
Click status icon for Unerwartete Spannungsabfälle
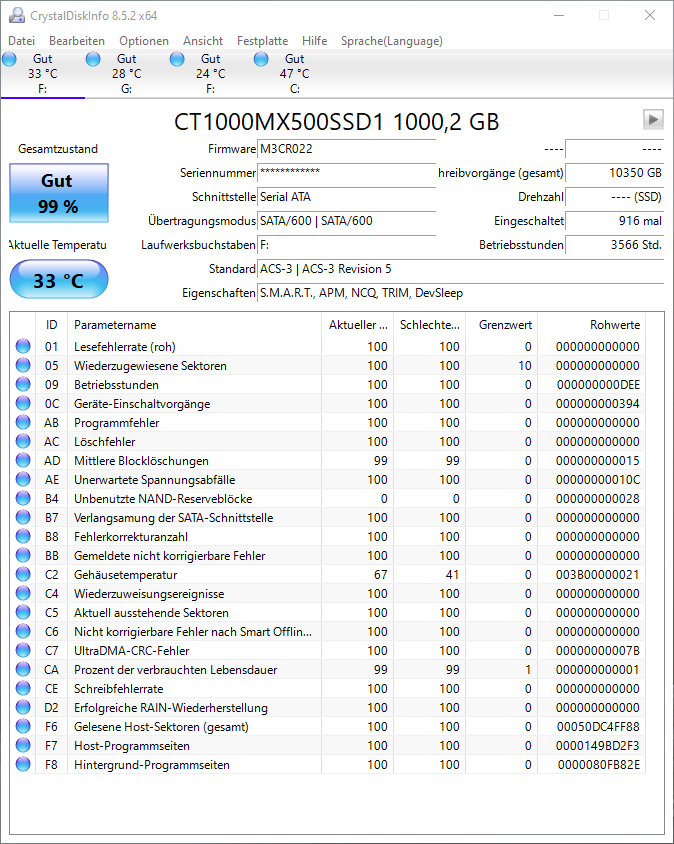pyautogui.click(x=23, y=479)
